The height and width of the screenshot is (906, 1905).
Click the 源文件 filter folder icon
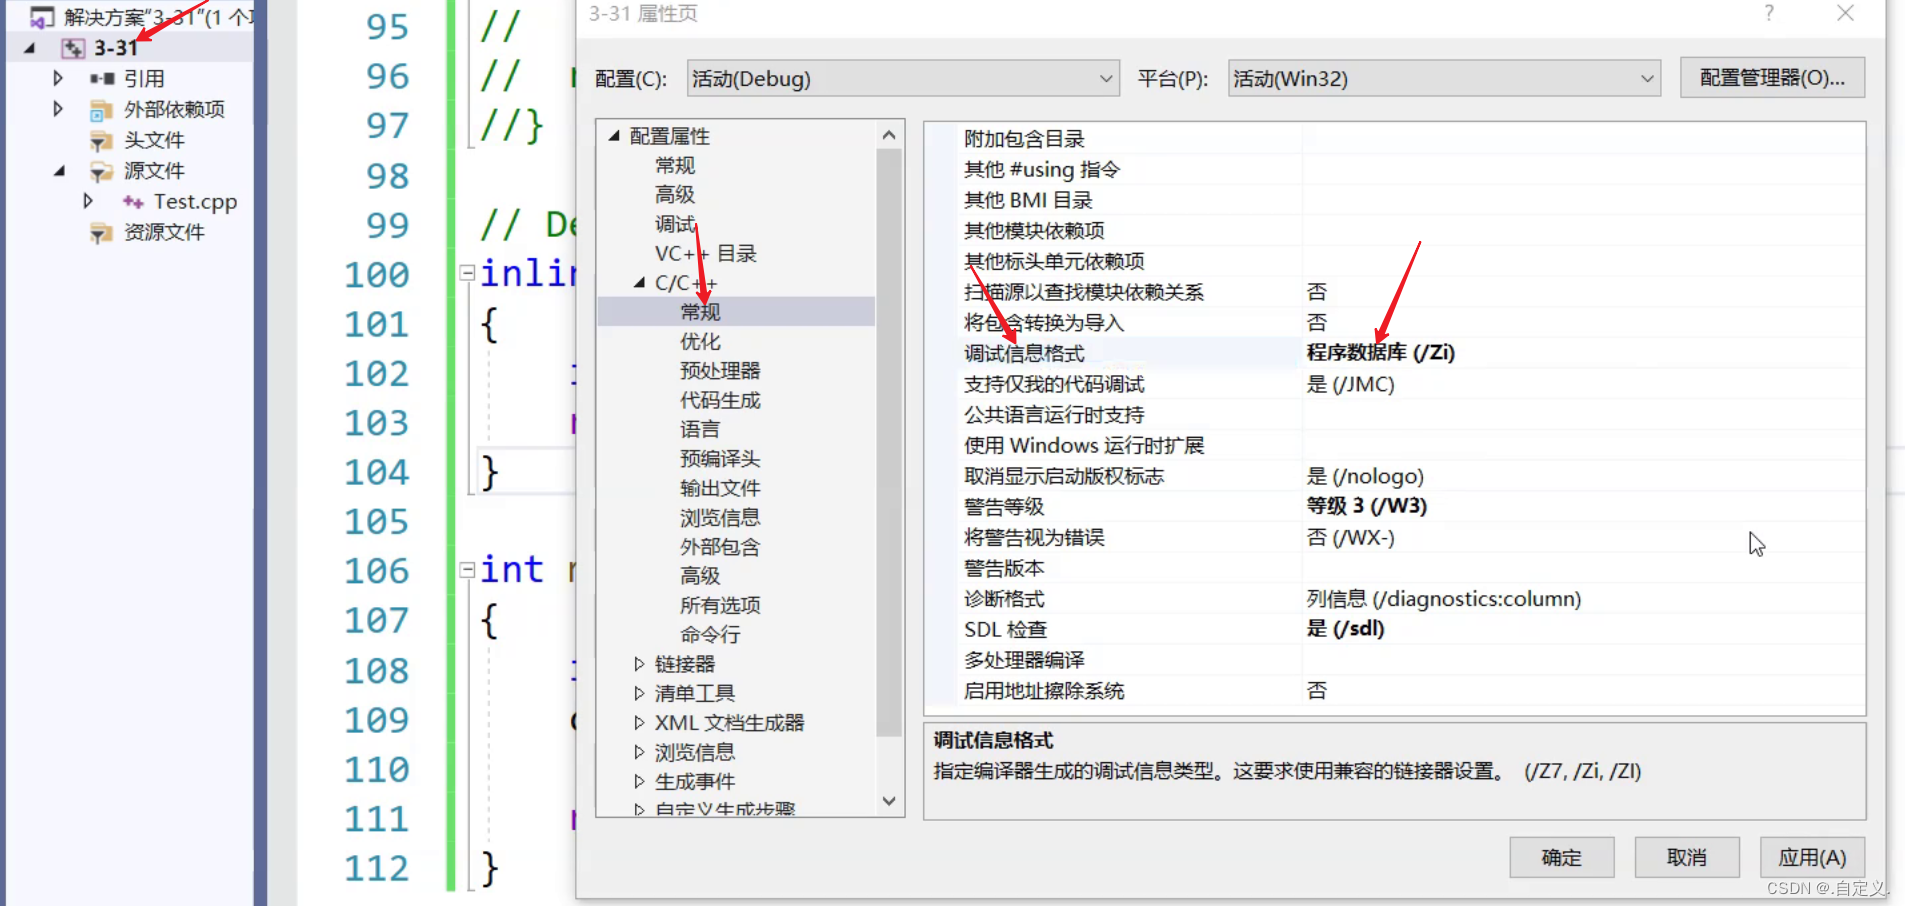[x=101, y=172]
